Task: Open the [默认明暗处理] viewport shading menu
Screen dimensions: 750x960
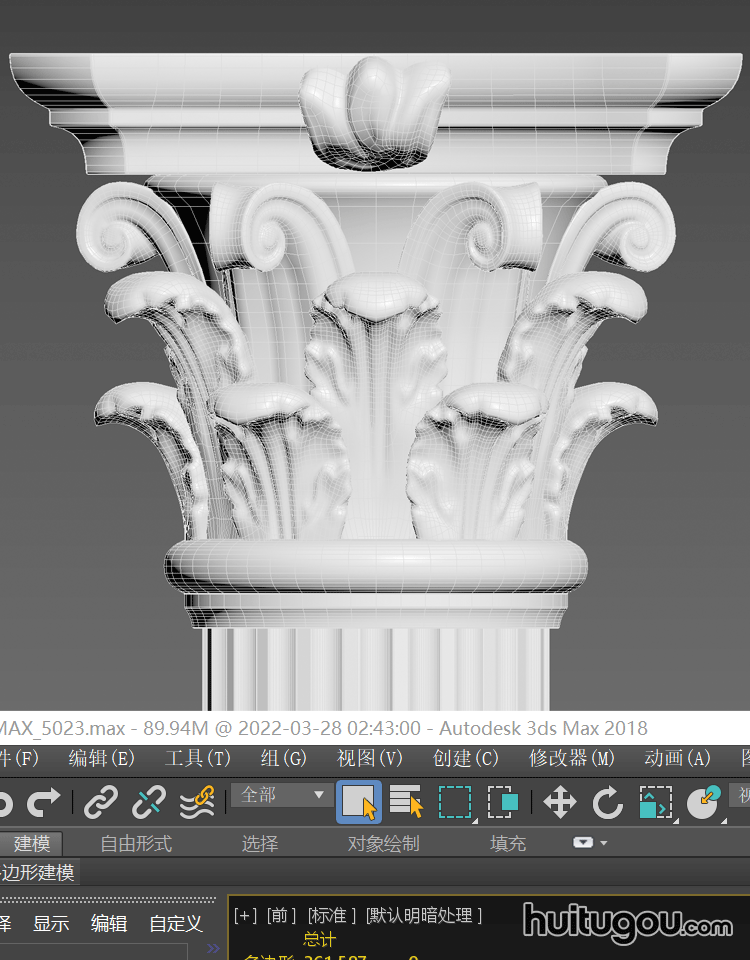Action: [x=424, y=915]
